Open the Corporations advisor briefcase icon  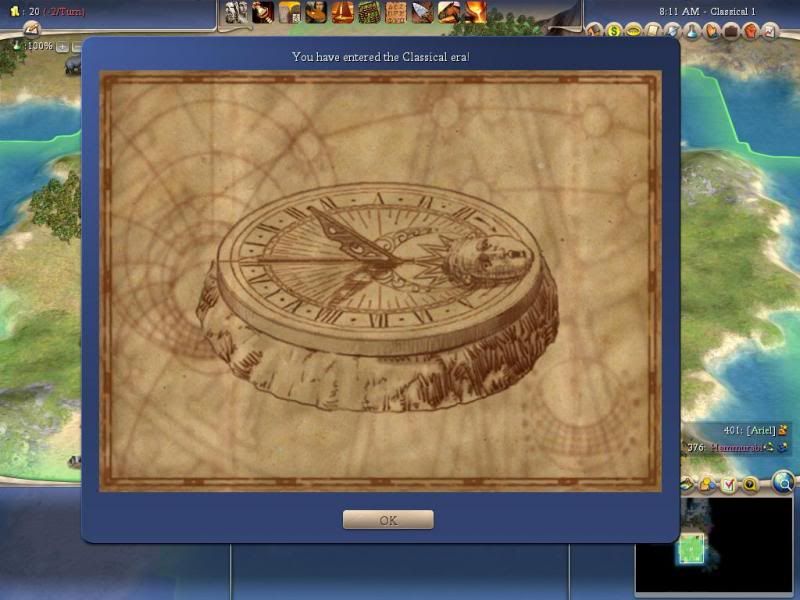click(731, 32)
